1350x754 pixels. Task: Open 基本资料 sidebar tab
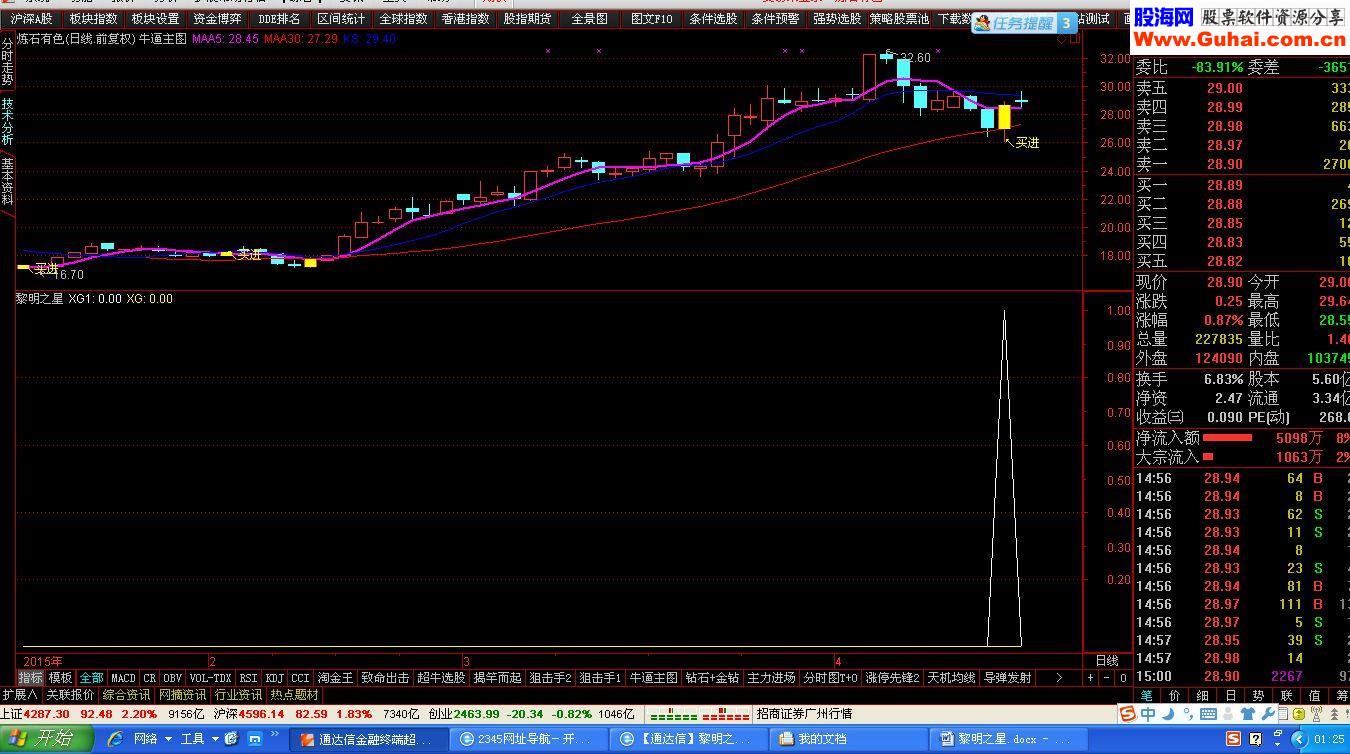tap(7, 181)
